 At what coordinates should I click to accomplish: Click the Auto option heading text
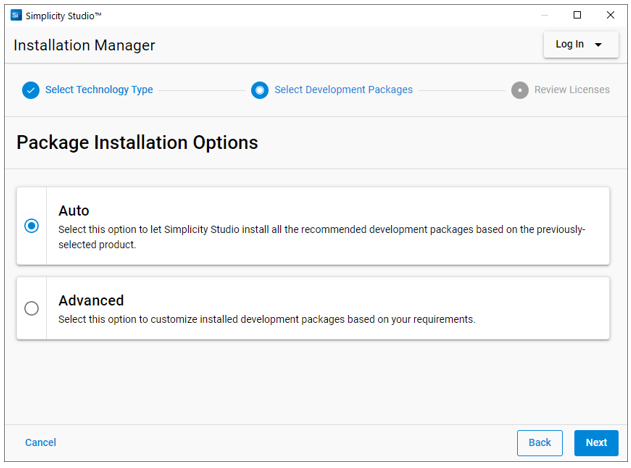(x=74, y=211)
